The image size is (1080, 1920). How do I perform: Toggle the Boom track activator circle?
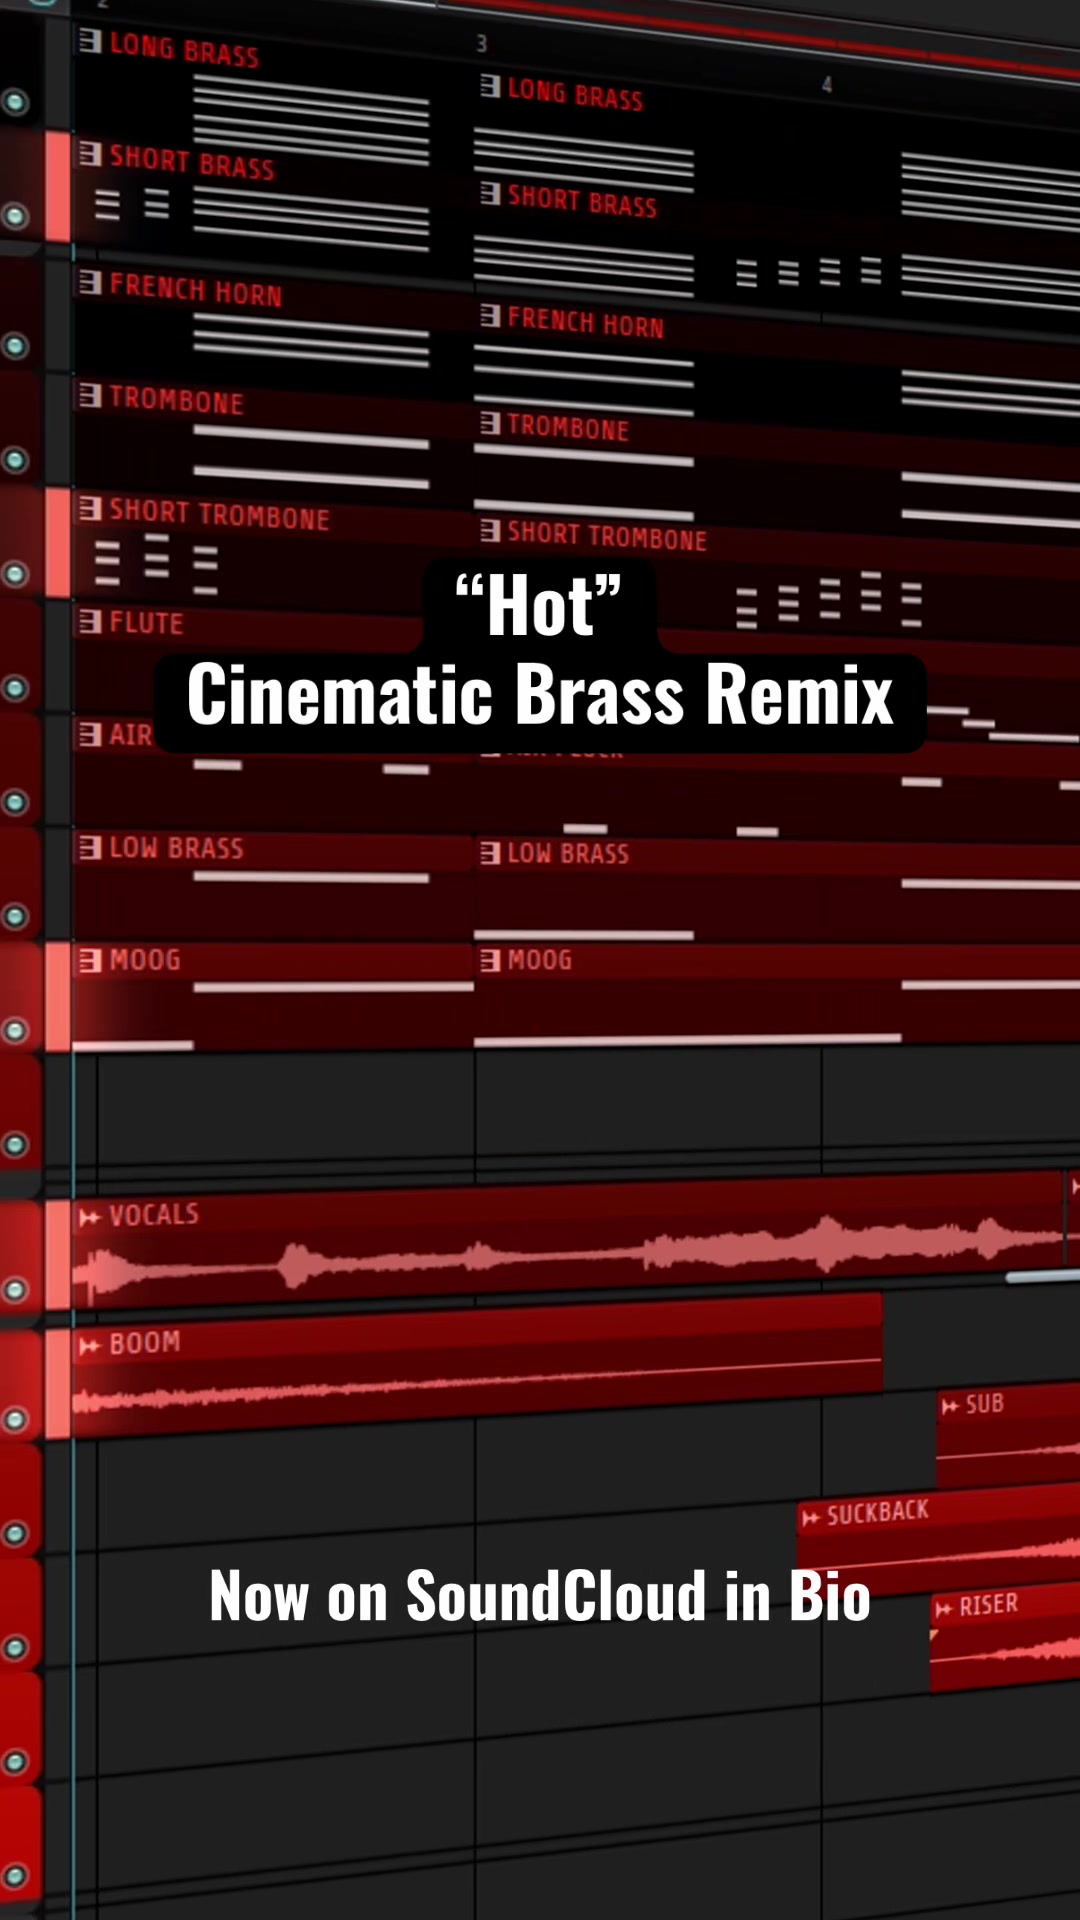[14, 1418]
